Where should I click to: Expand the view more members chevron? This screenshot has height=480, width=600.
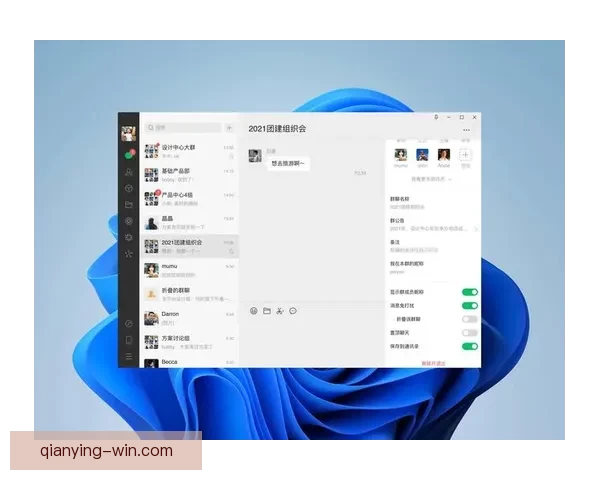click(449, 179)
